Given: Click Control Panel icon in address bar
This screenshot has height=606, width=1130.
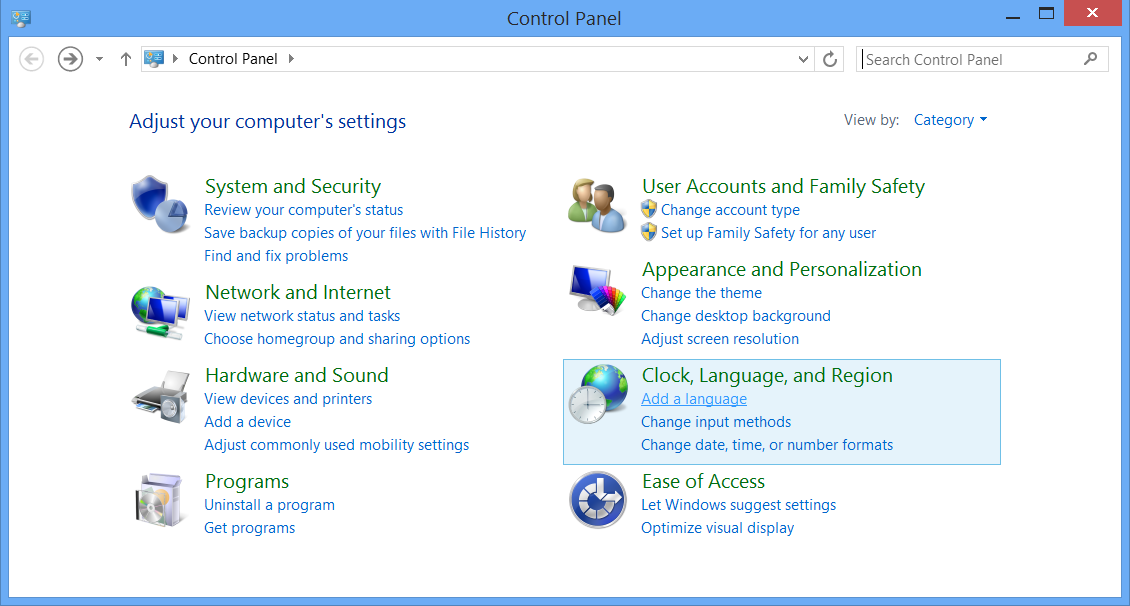Looking at the screenshot, I should pyautogui.click(x=154, y=59).
